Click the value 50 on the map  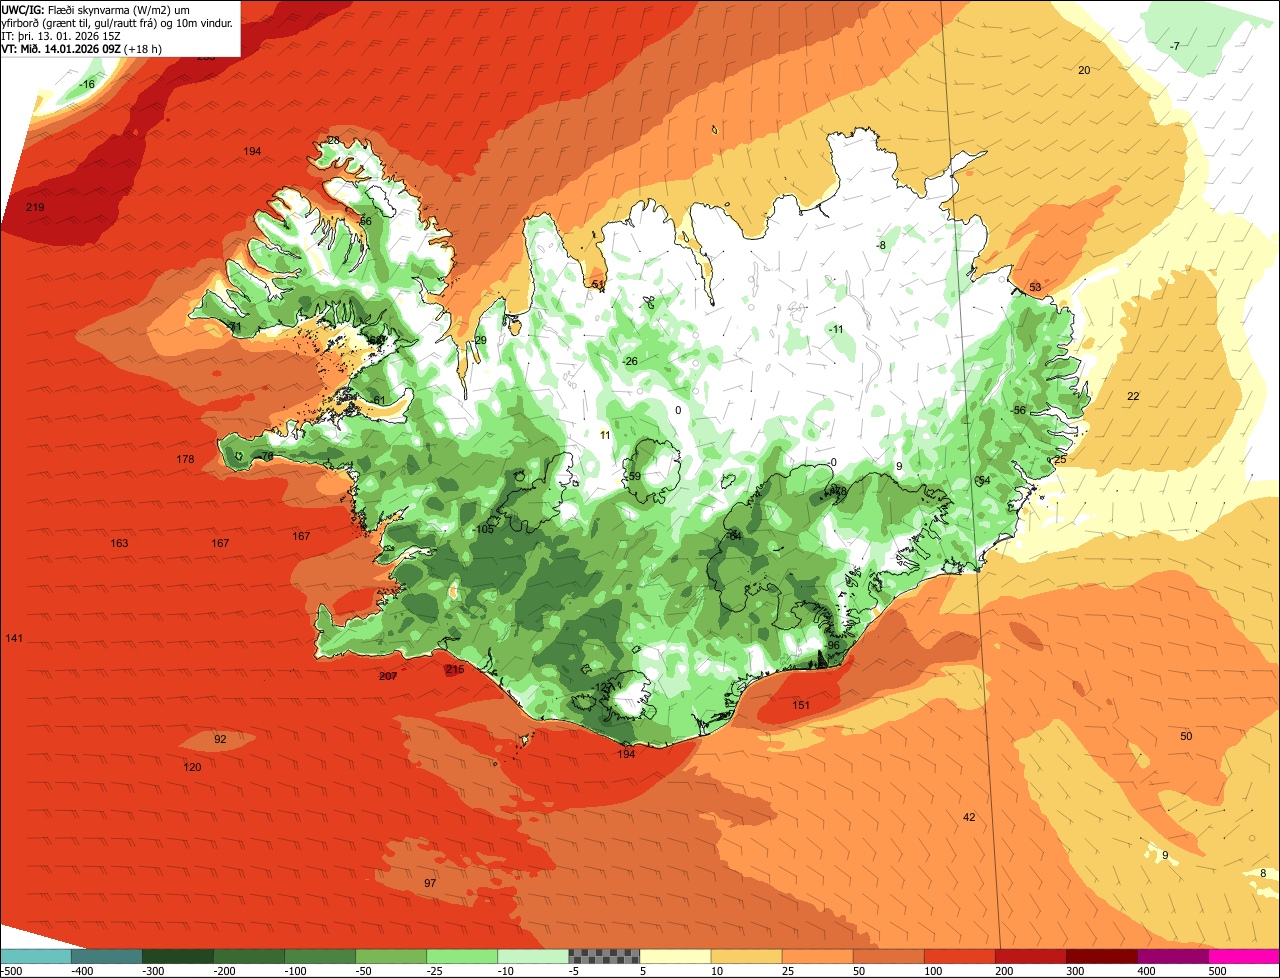tap(1186, 736)
